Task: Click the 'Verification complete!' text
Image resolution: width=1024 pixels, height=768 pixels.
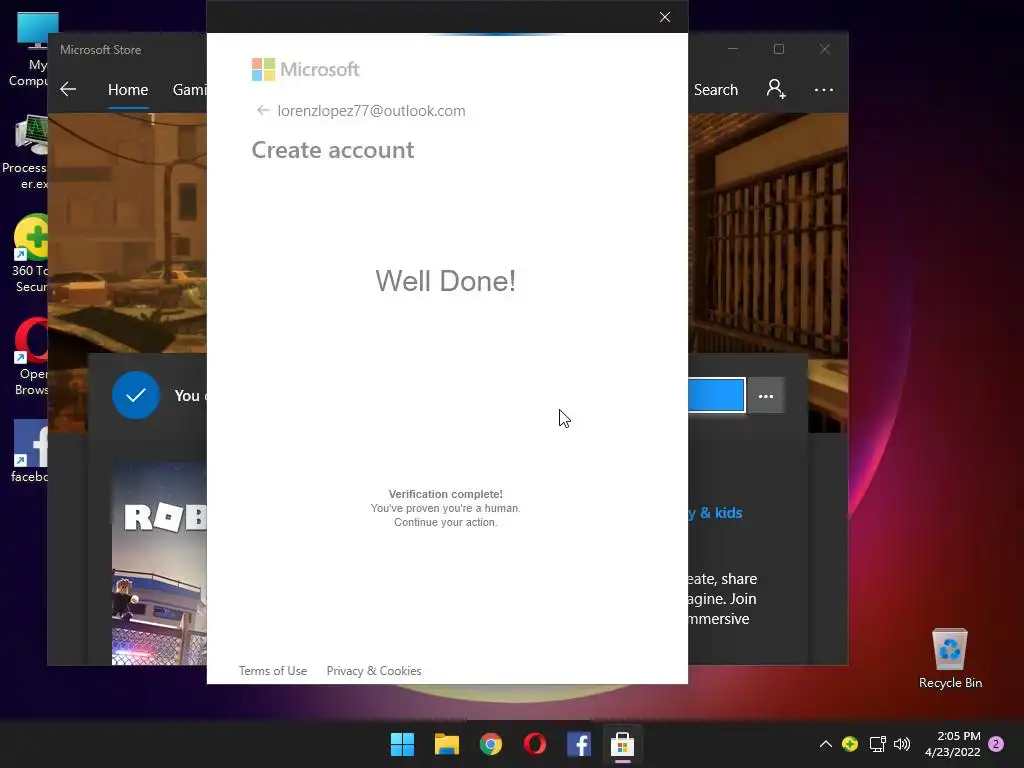Action: pyautogui.click(x=445, y=494)
